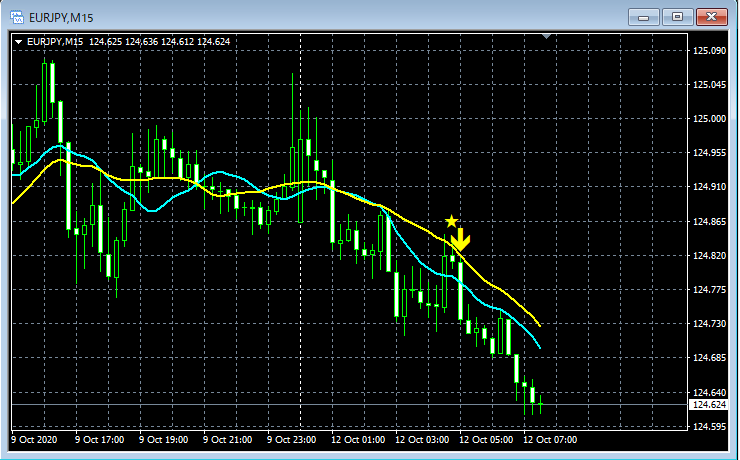This screenshot has width=740, height=460.
Task: Click the yellow star marker on chart
Action: pyautogui.click(x=451, y=221)
